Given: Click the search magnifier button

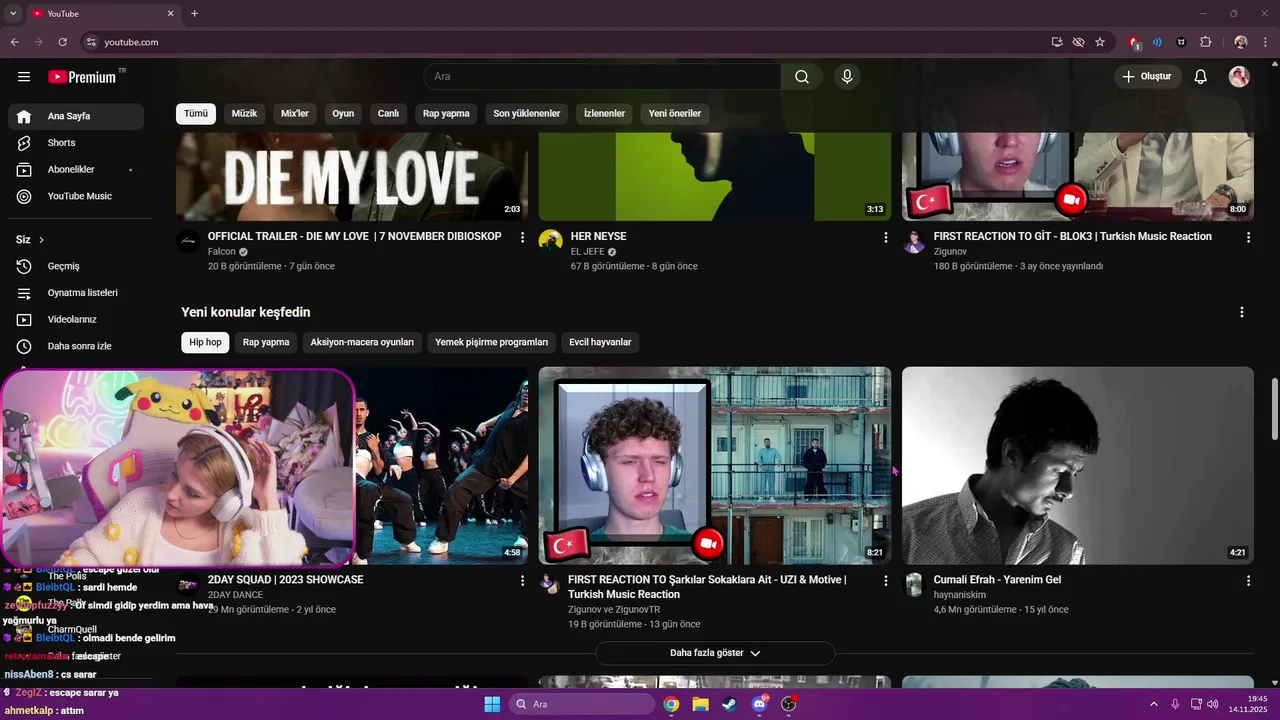Looking at the screenshot, I should [x=802, y=77].
